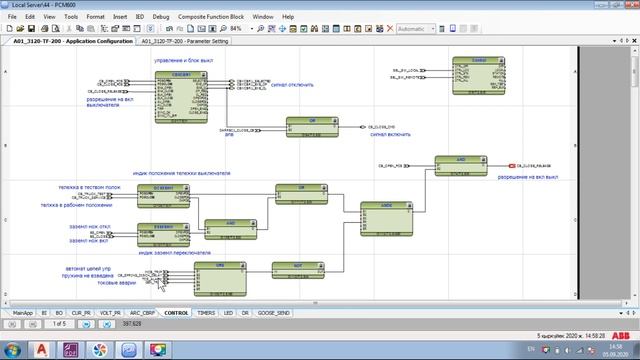Switch to the ARC_CBRF page tab
Screen dimensions: 640x360
click(142, 313)
